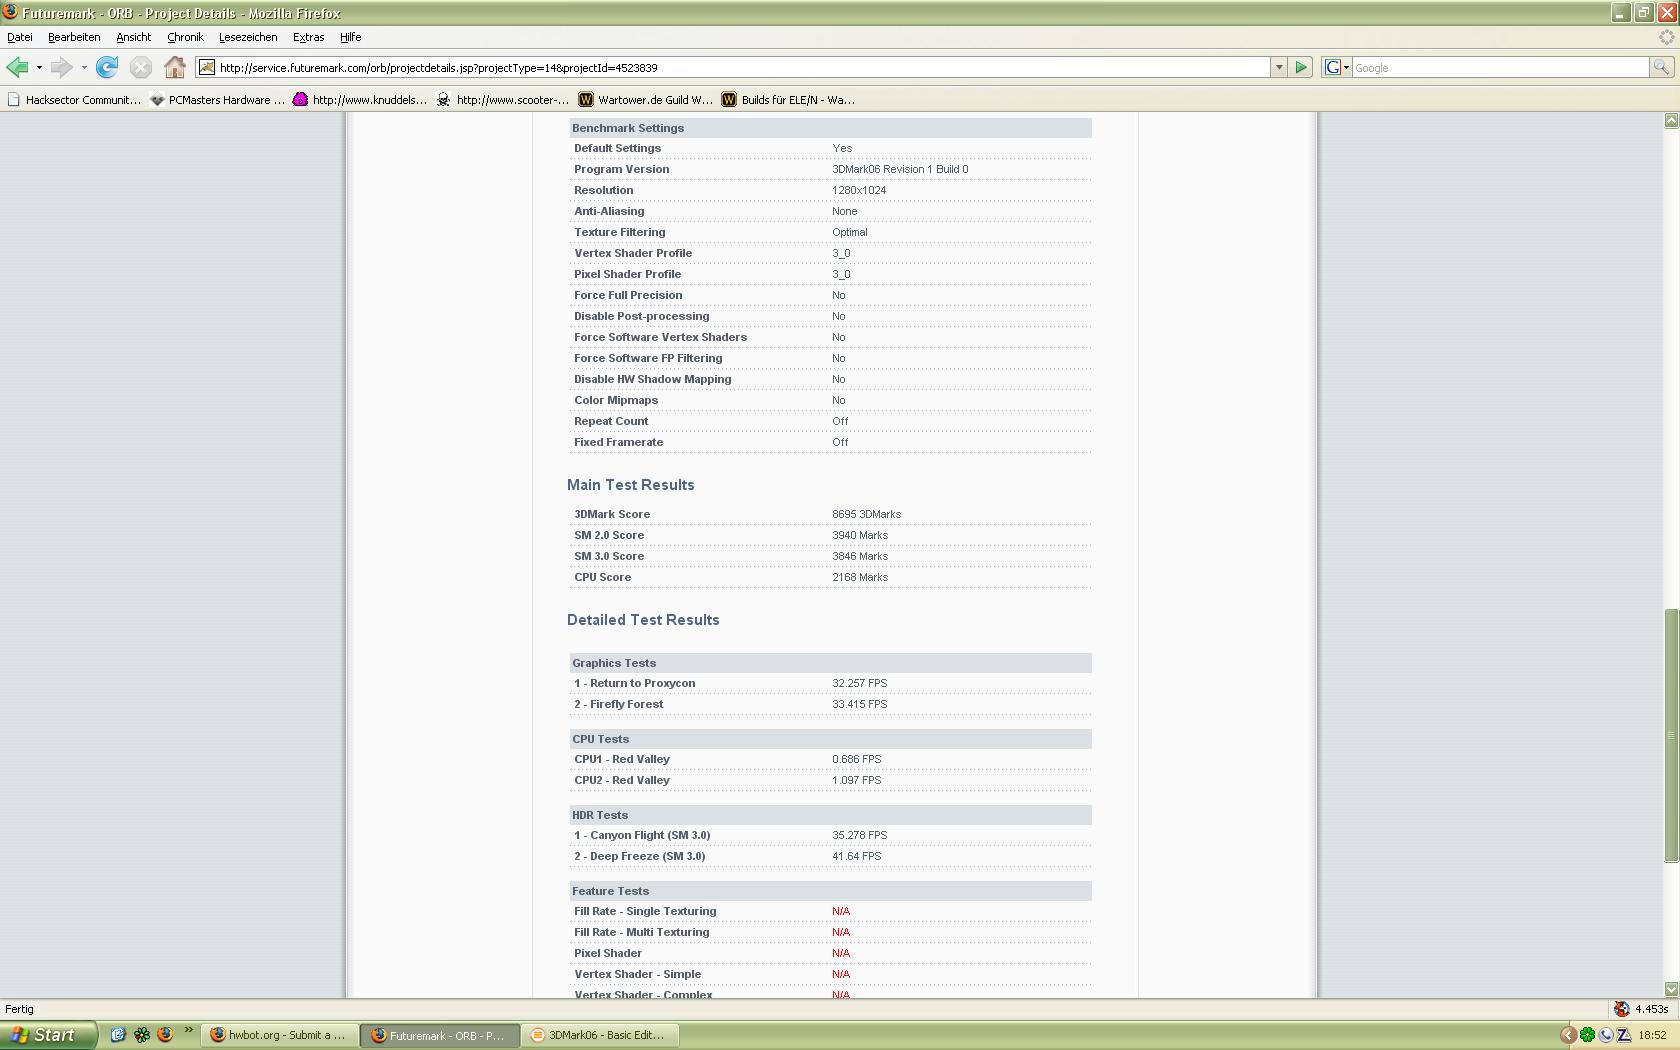Click the Main Test Results heading

[x=630, y=485]
